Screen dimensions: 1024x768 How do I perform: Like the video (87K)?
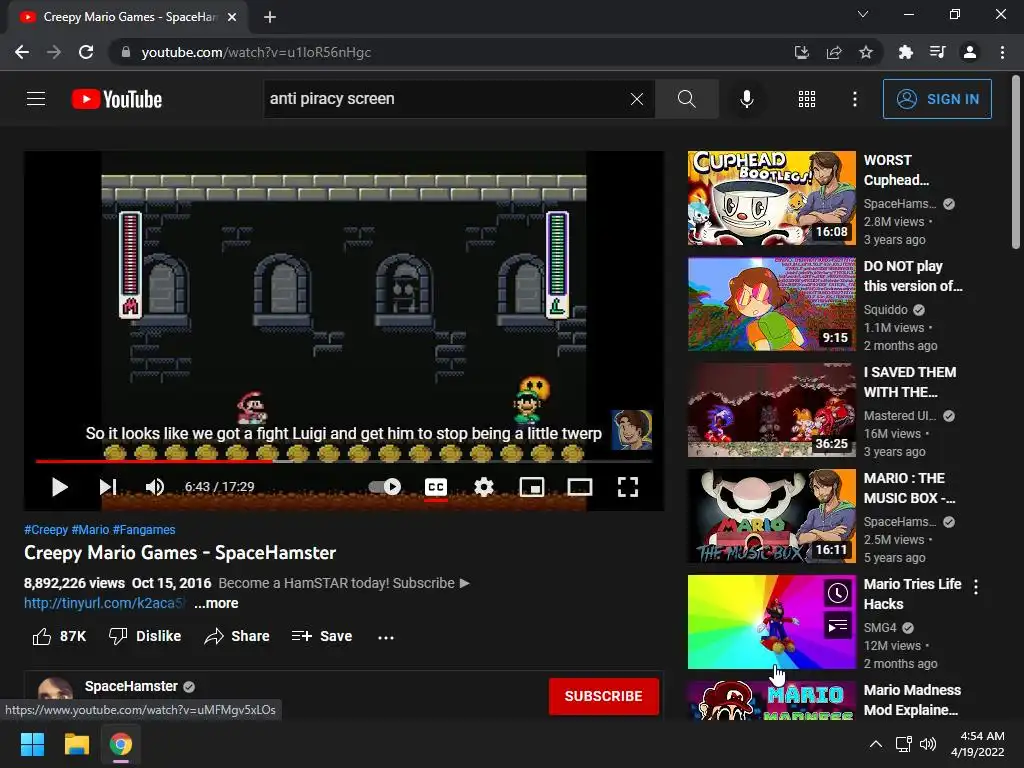point(59,636)
